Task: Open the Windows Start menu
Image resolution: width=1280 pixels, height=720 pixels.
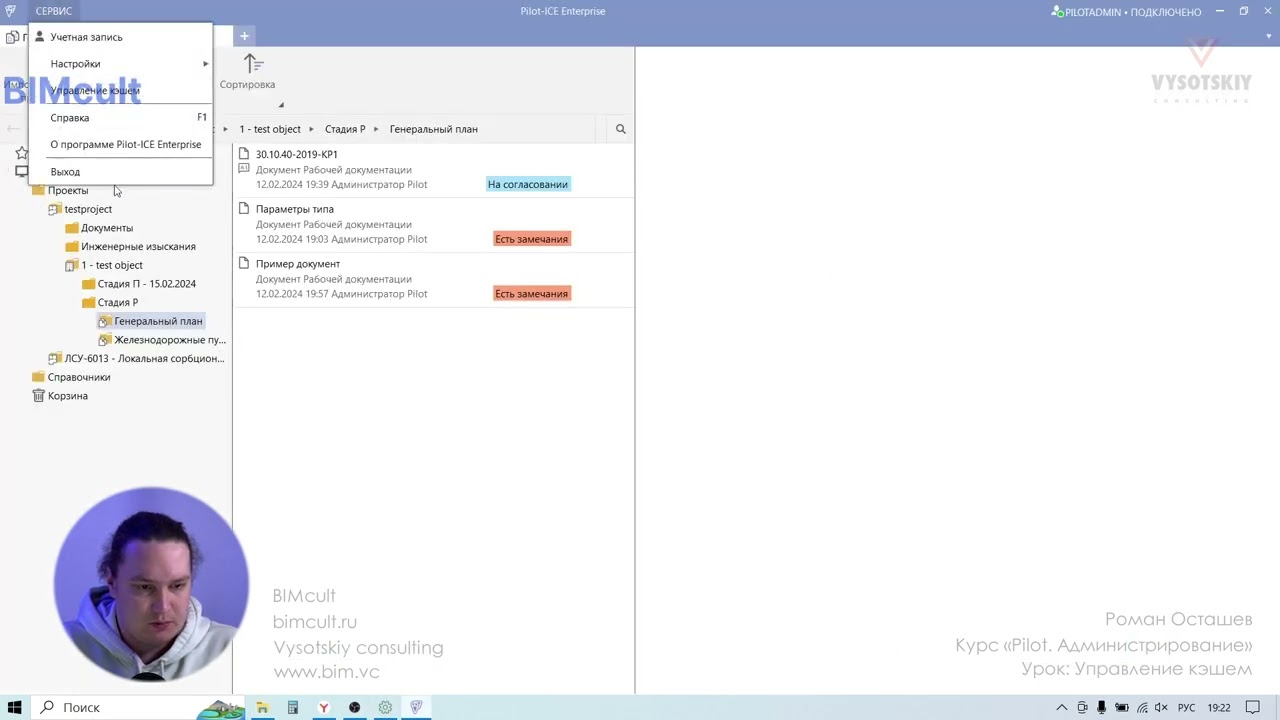Action: coord(14,708)
